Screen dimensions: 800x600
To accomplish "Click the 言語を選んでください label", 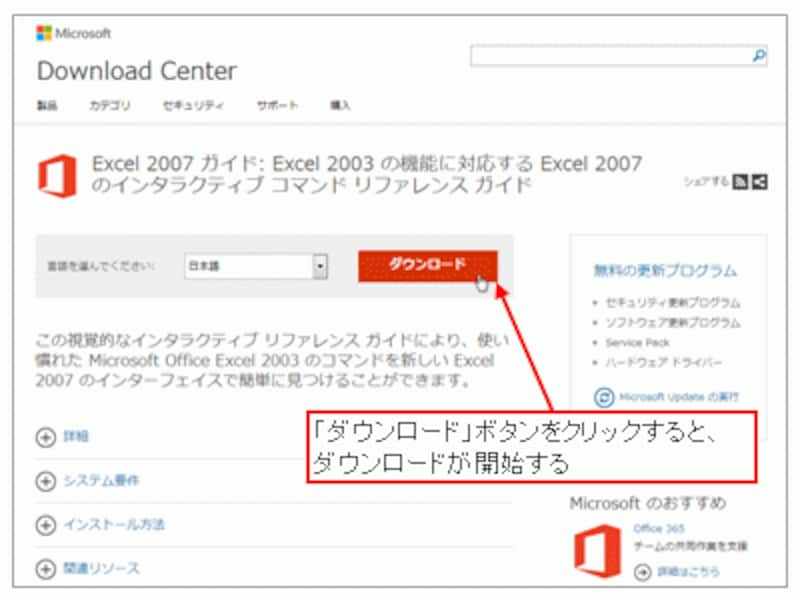I will tap(101, 266).
